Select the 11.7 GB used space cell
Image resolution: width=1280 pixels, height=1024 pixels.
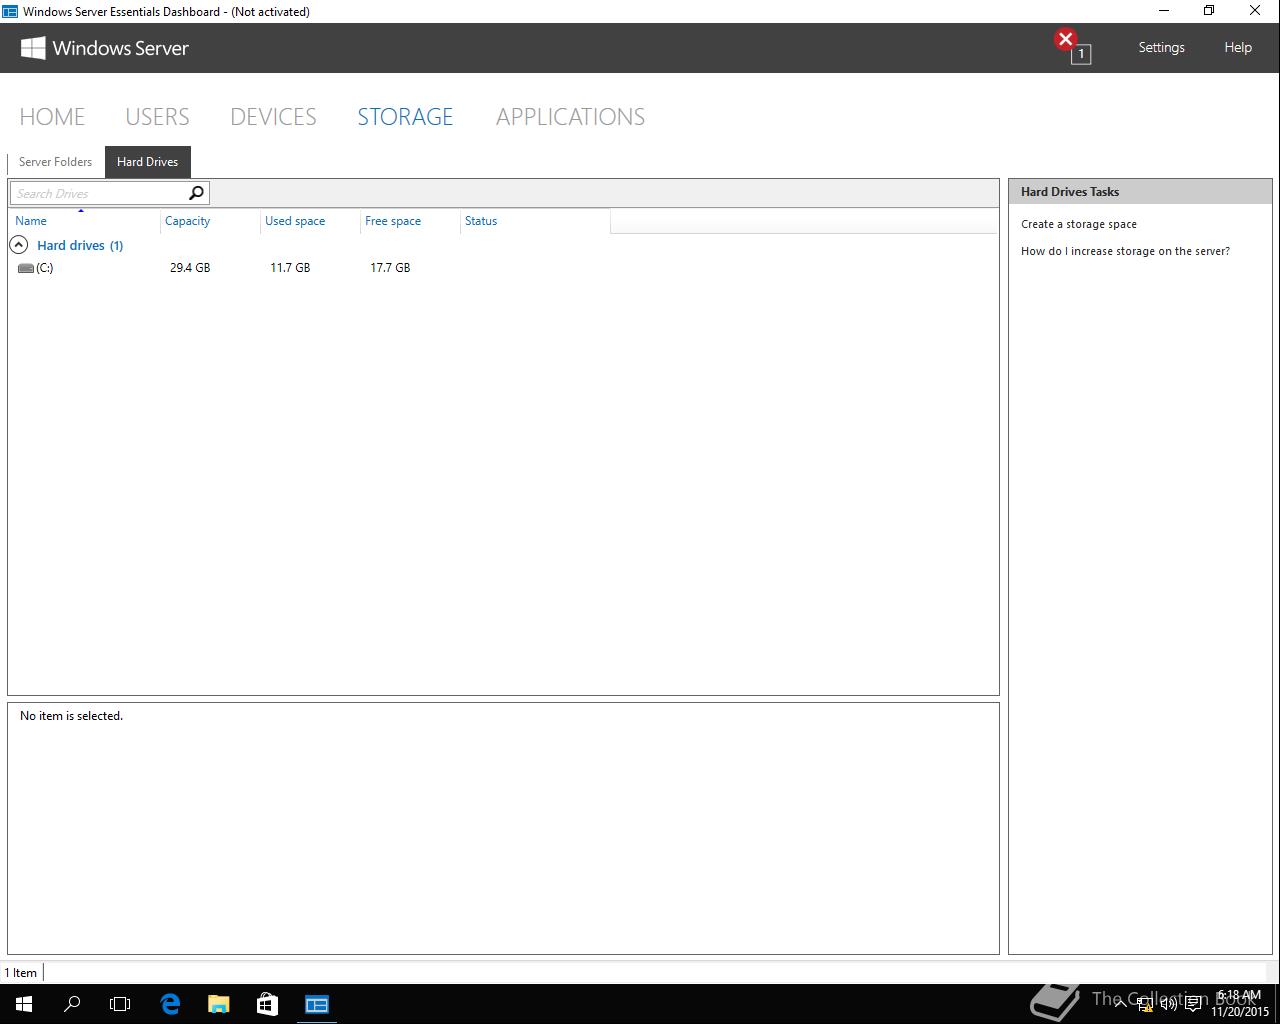click(x=290, y=268)
